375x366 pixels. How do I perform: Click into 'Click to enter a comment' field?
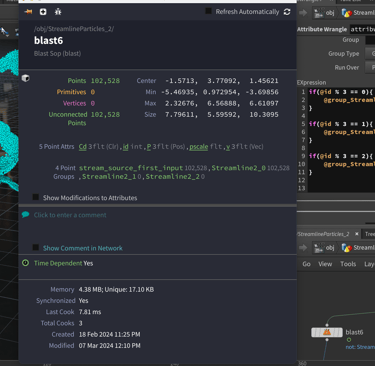[x=70, y=215]
